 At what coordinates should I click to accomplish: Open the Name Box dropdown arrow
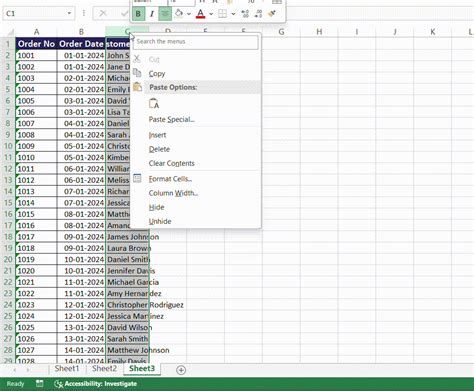pos(69,13)
